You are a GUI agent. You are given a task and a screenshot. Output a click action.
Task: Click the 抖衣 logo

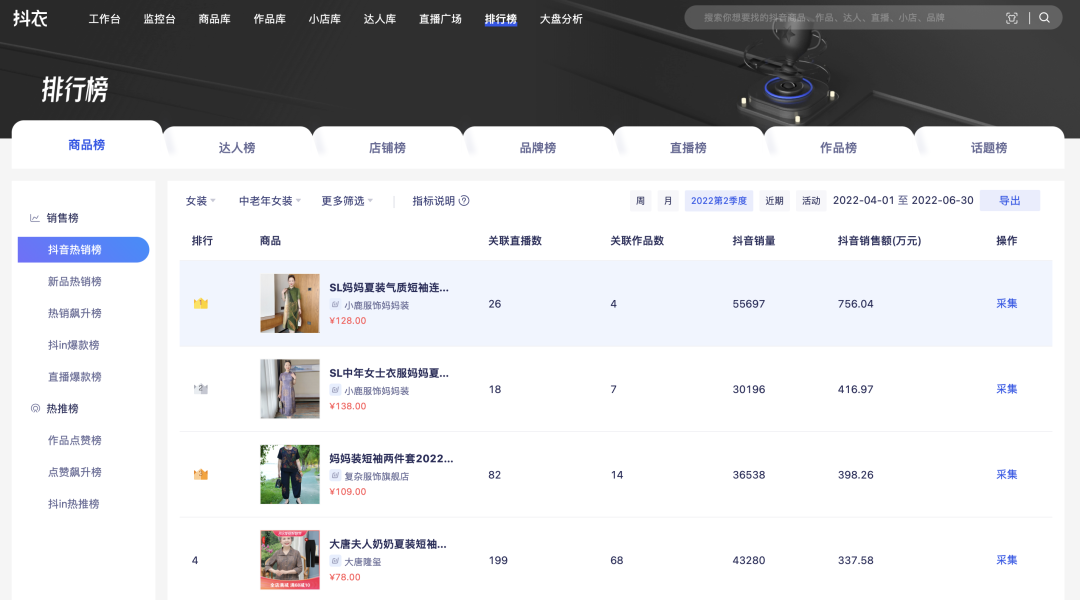point(30,18)
